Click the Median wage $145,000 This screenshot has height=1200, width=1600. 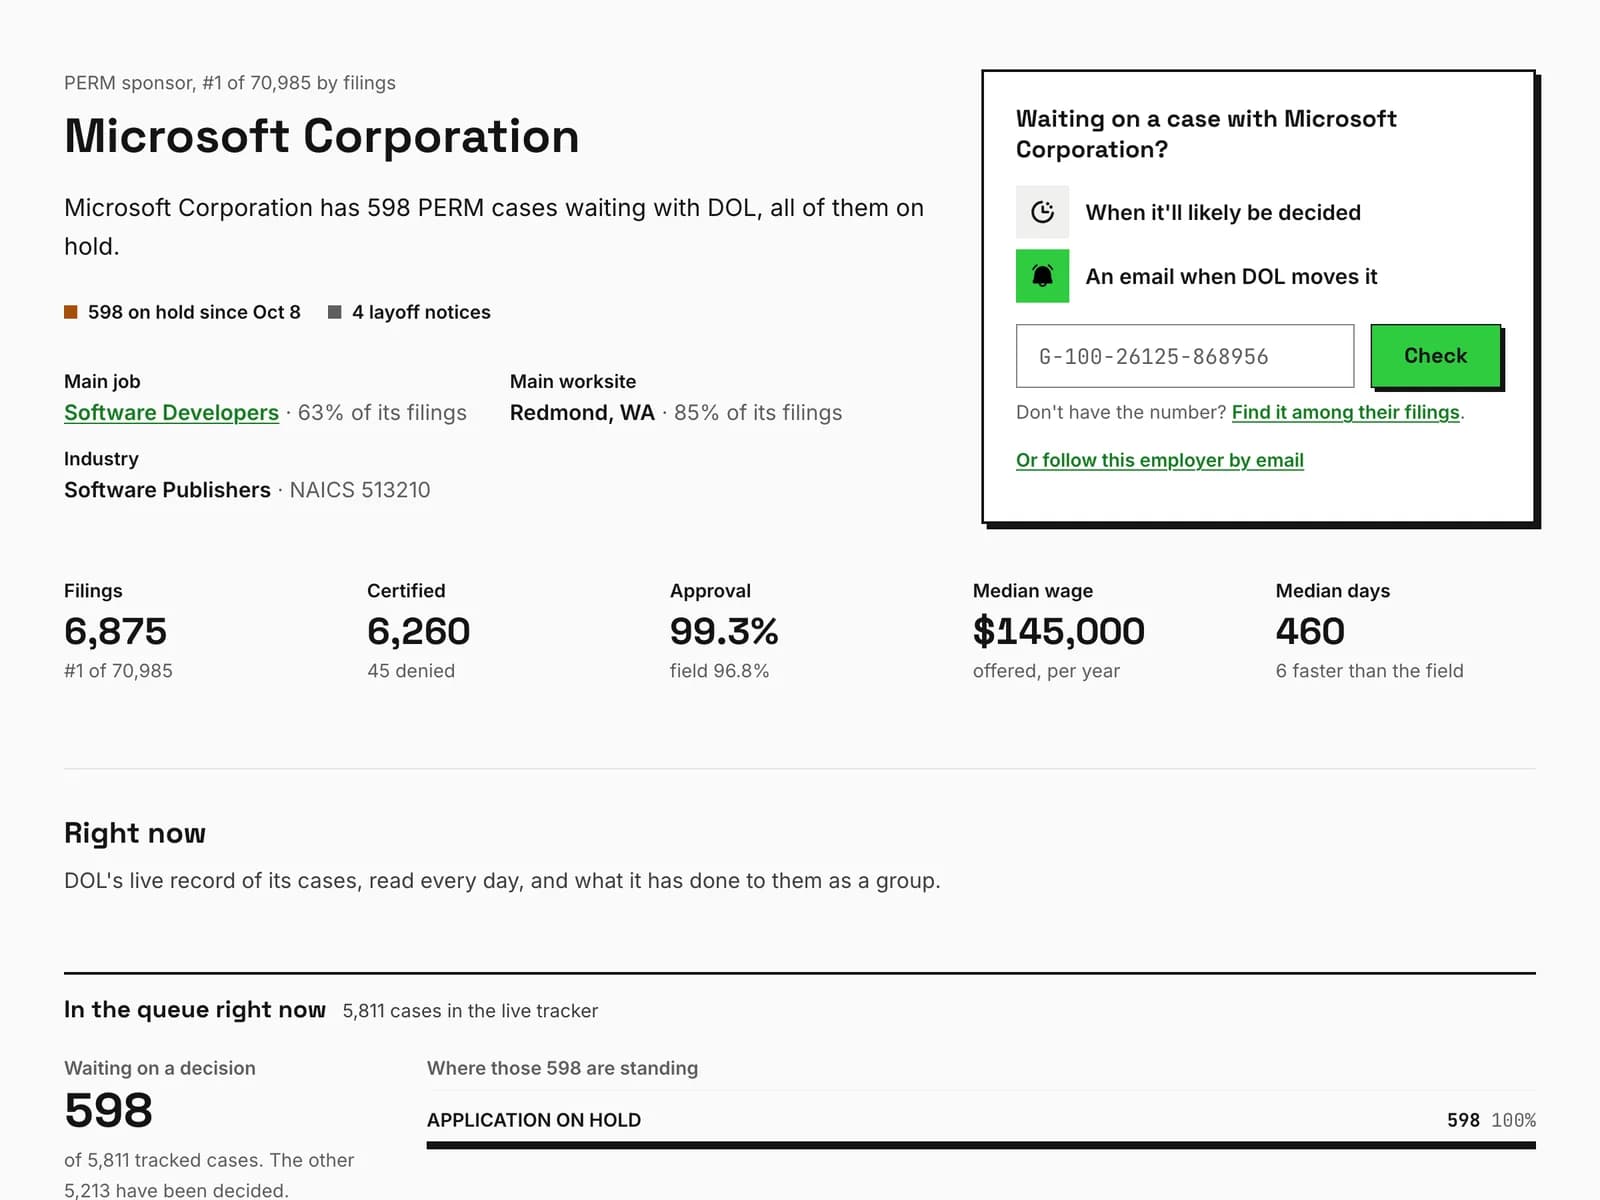click(1059, 631)
